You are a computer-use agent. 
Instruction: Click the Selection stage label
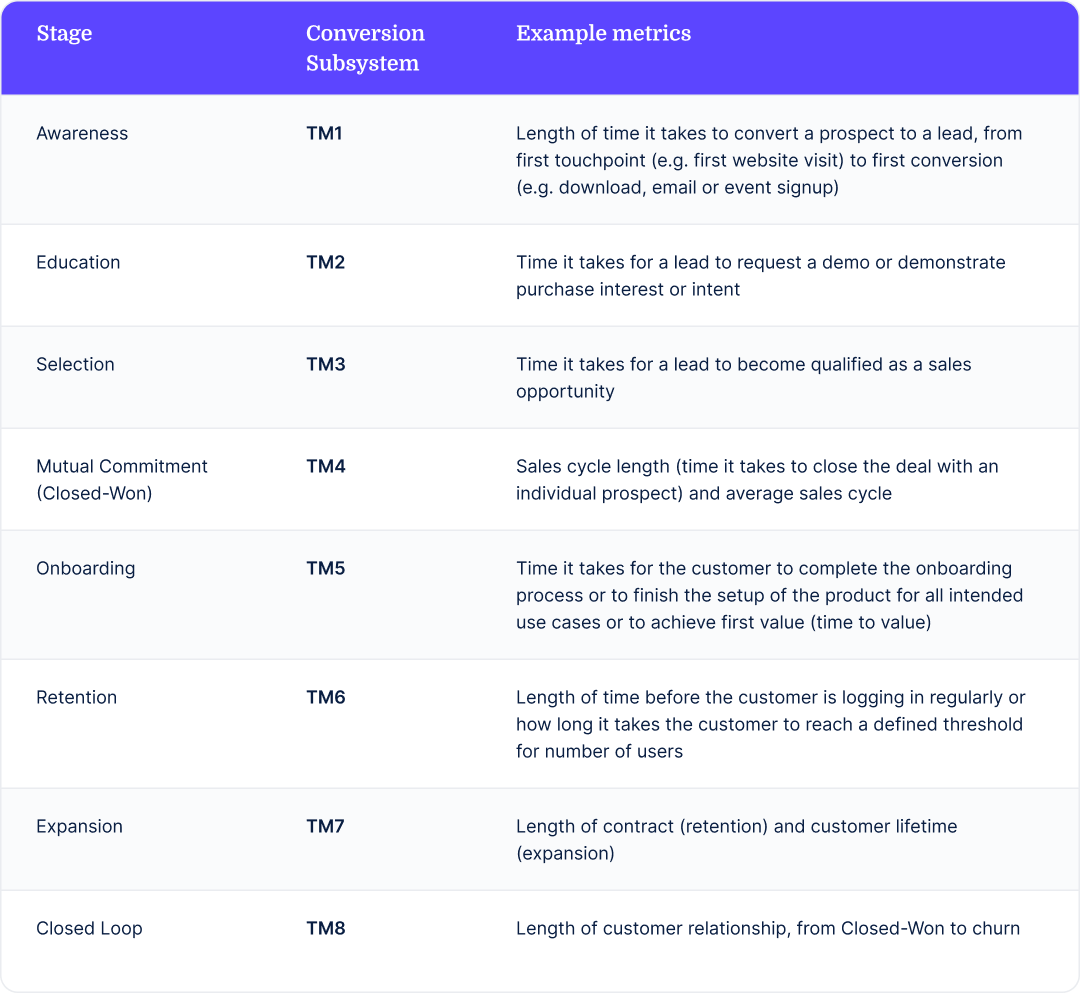click(x=75, y=364)
